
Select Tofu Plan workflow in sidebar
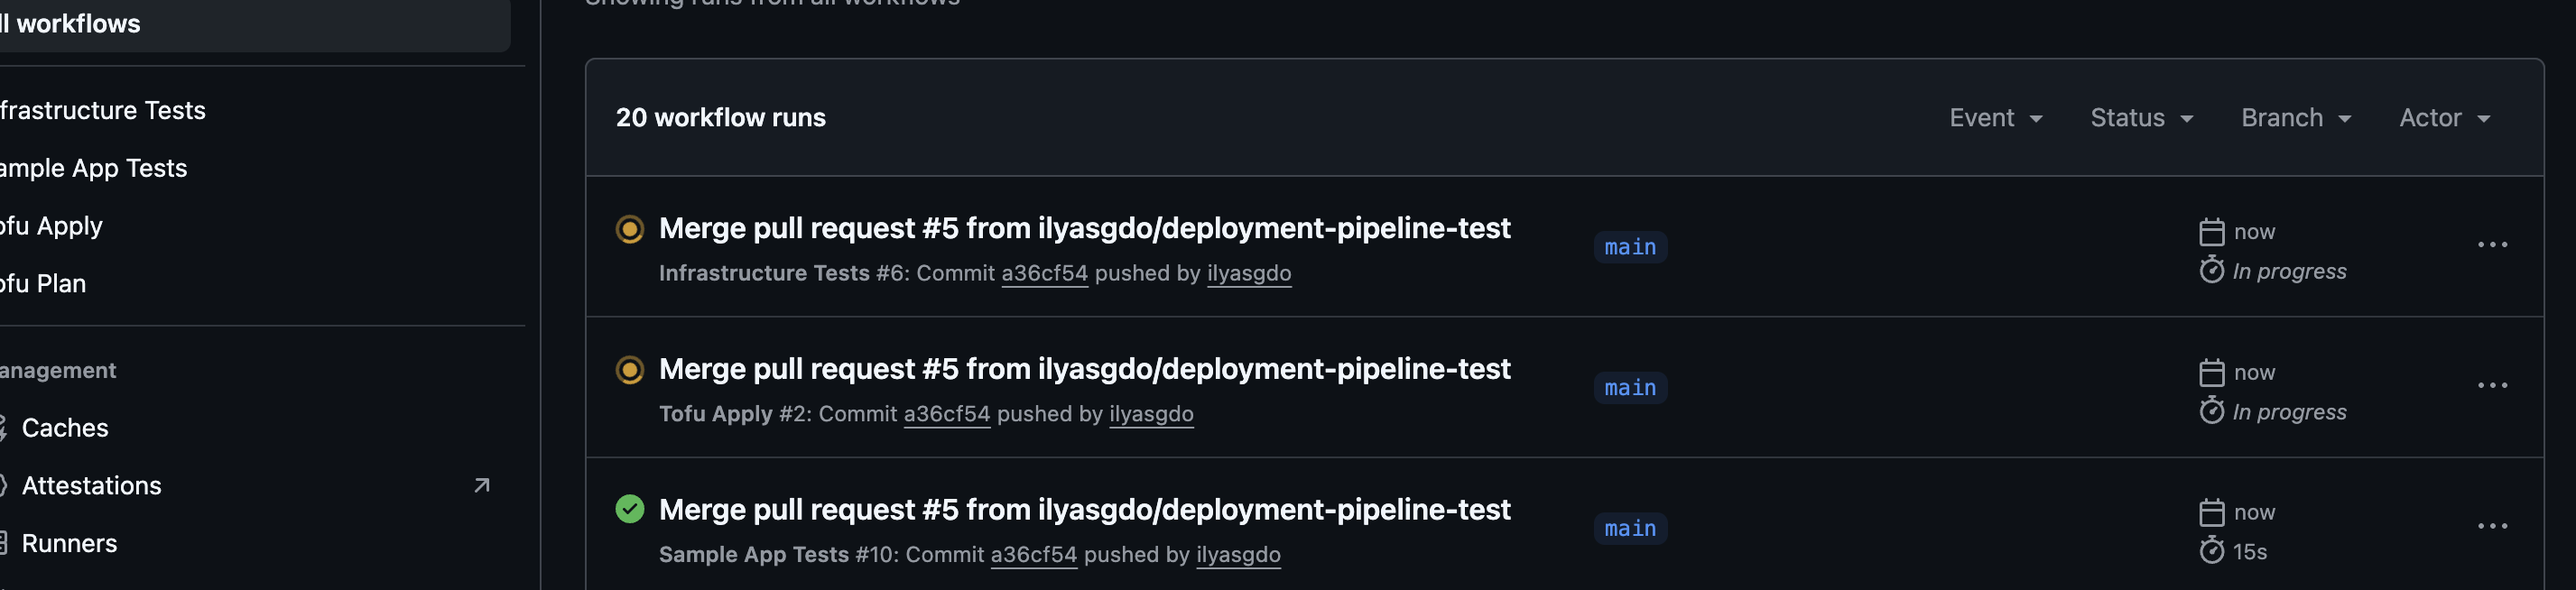pos(43,284)
